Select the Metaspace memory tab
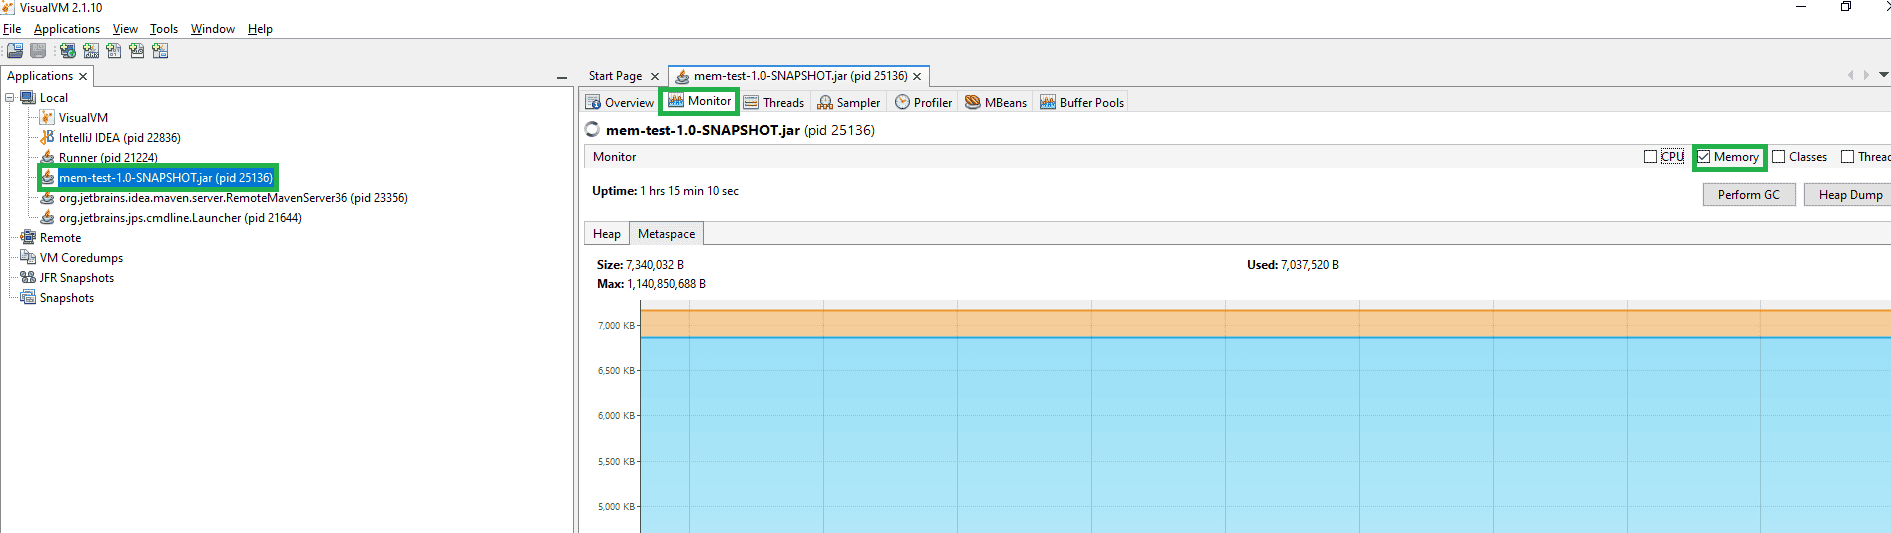The height and width of the screenshot is (533, 1891). pos(666,234)
